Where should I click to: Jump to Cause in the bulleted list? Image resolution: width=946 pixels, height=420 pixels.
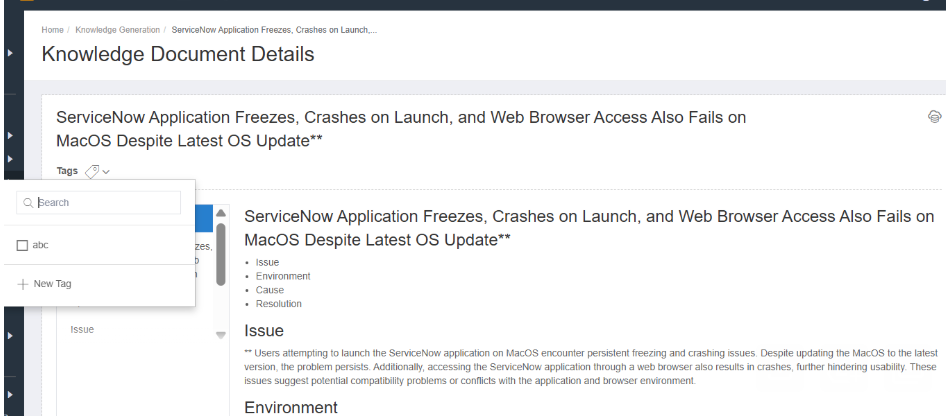[270, 290]
